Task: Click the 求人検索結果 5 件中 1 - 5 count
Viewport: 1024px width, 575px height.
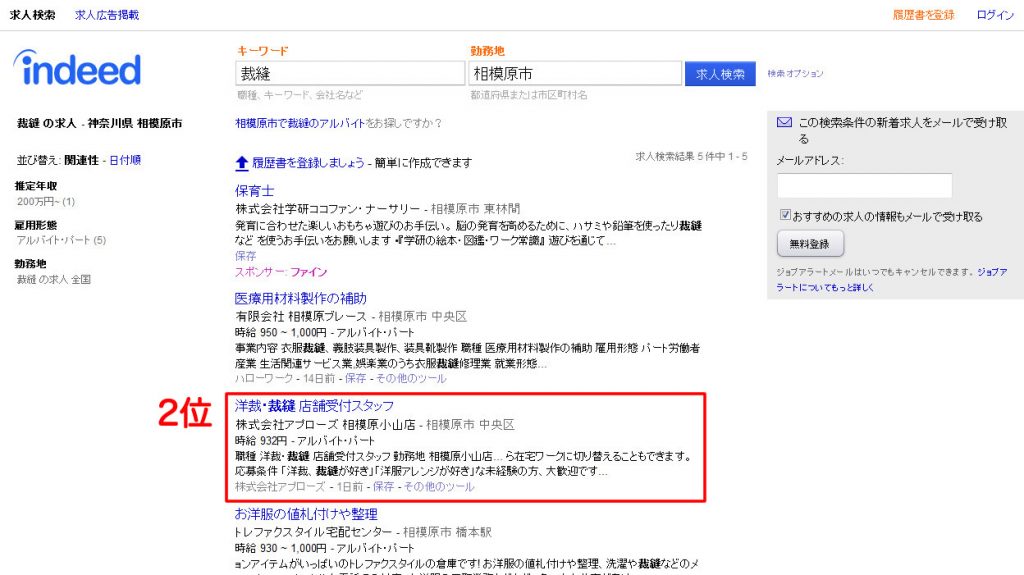Action: [692, 157]
